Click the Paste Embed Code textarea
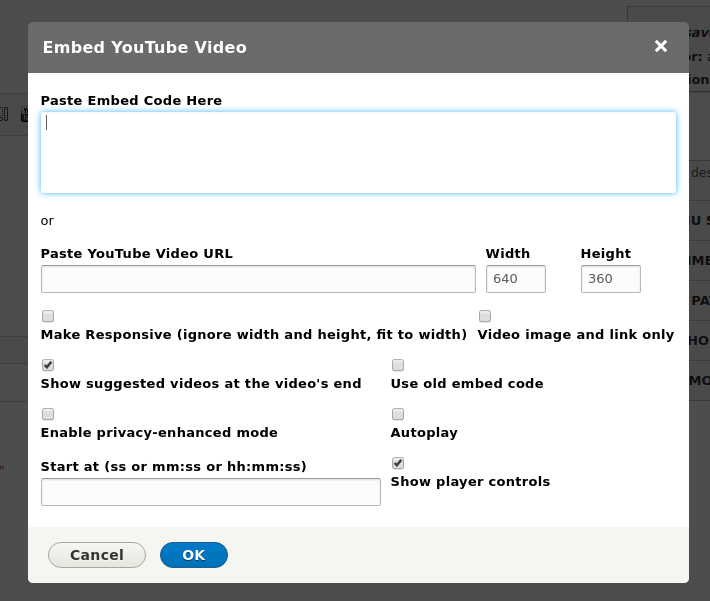710x601 pixels. click(358, 153)
